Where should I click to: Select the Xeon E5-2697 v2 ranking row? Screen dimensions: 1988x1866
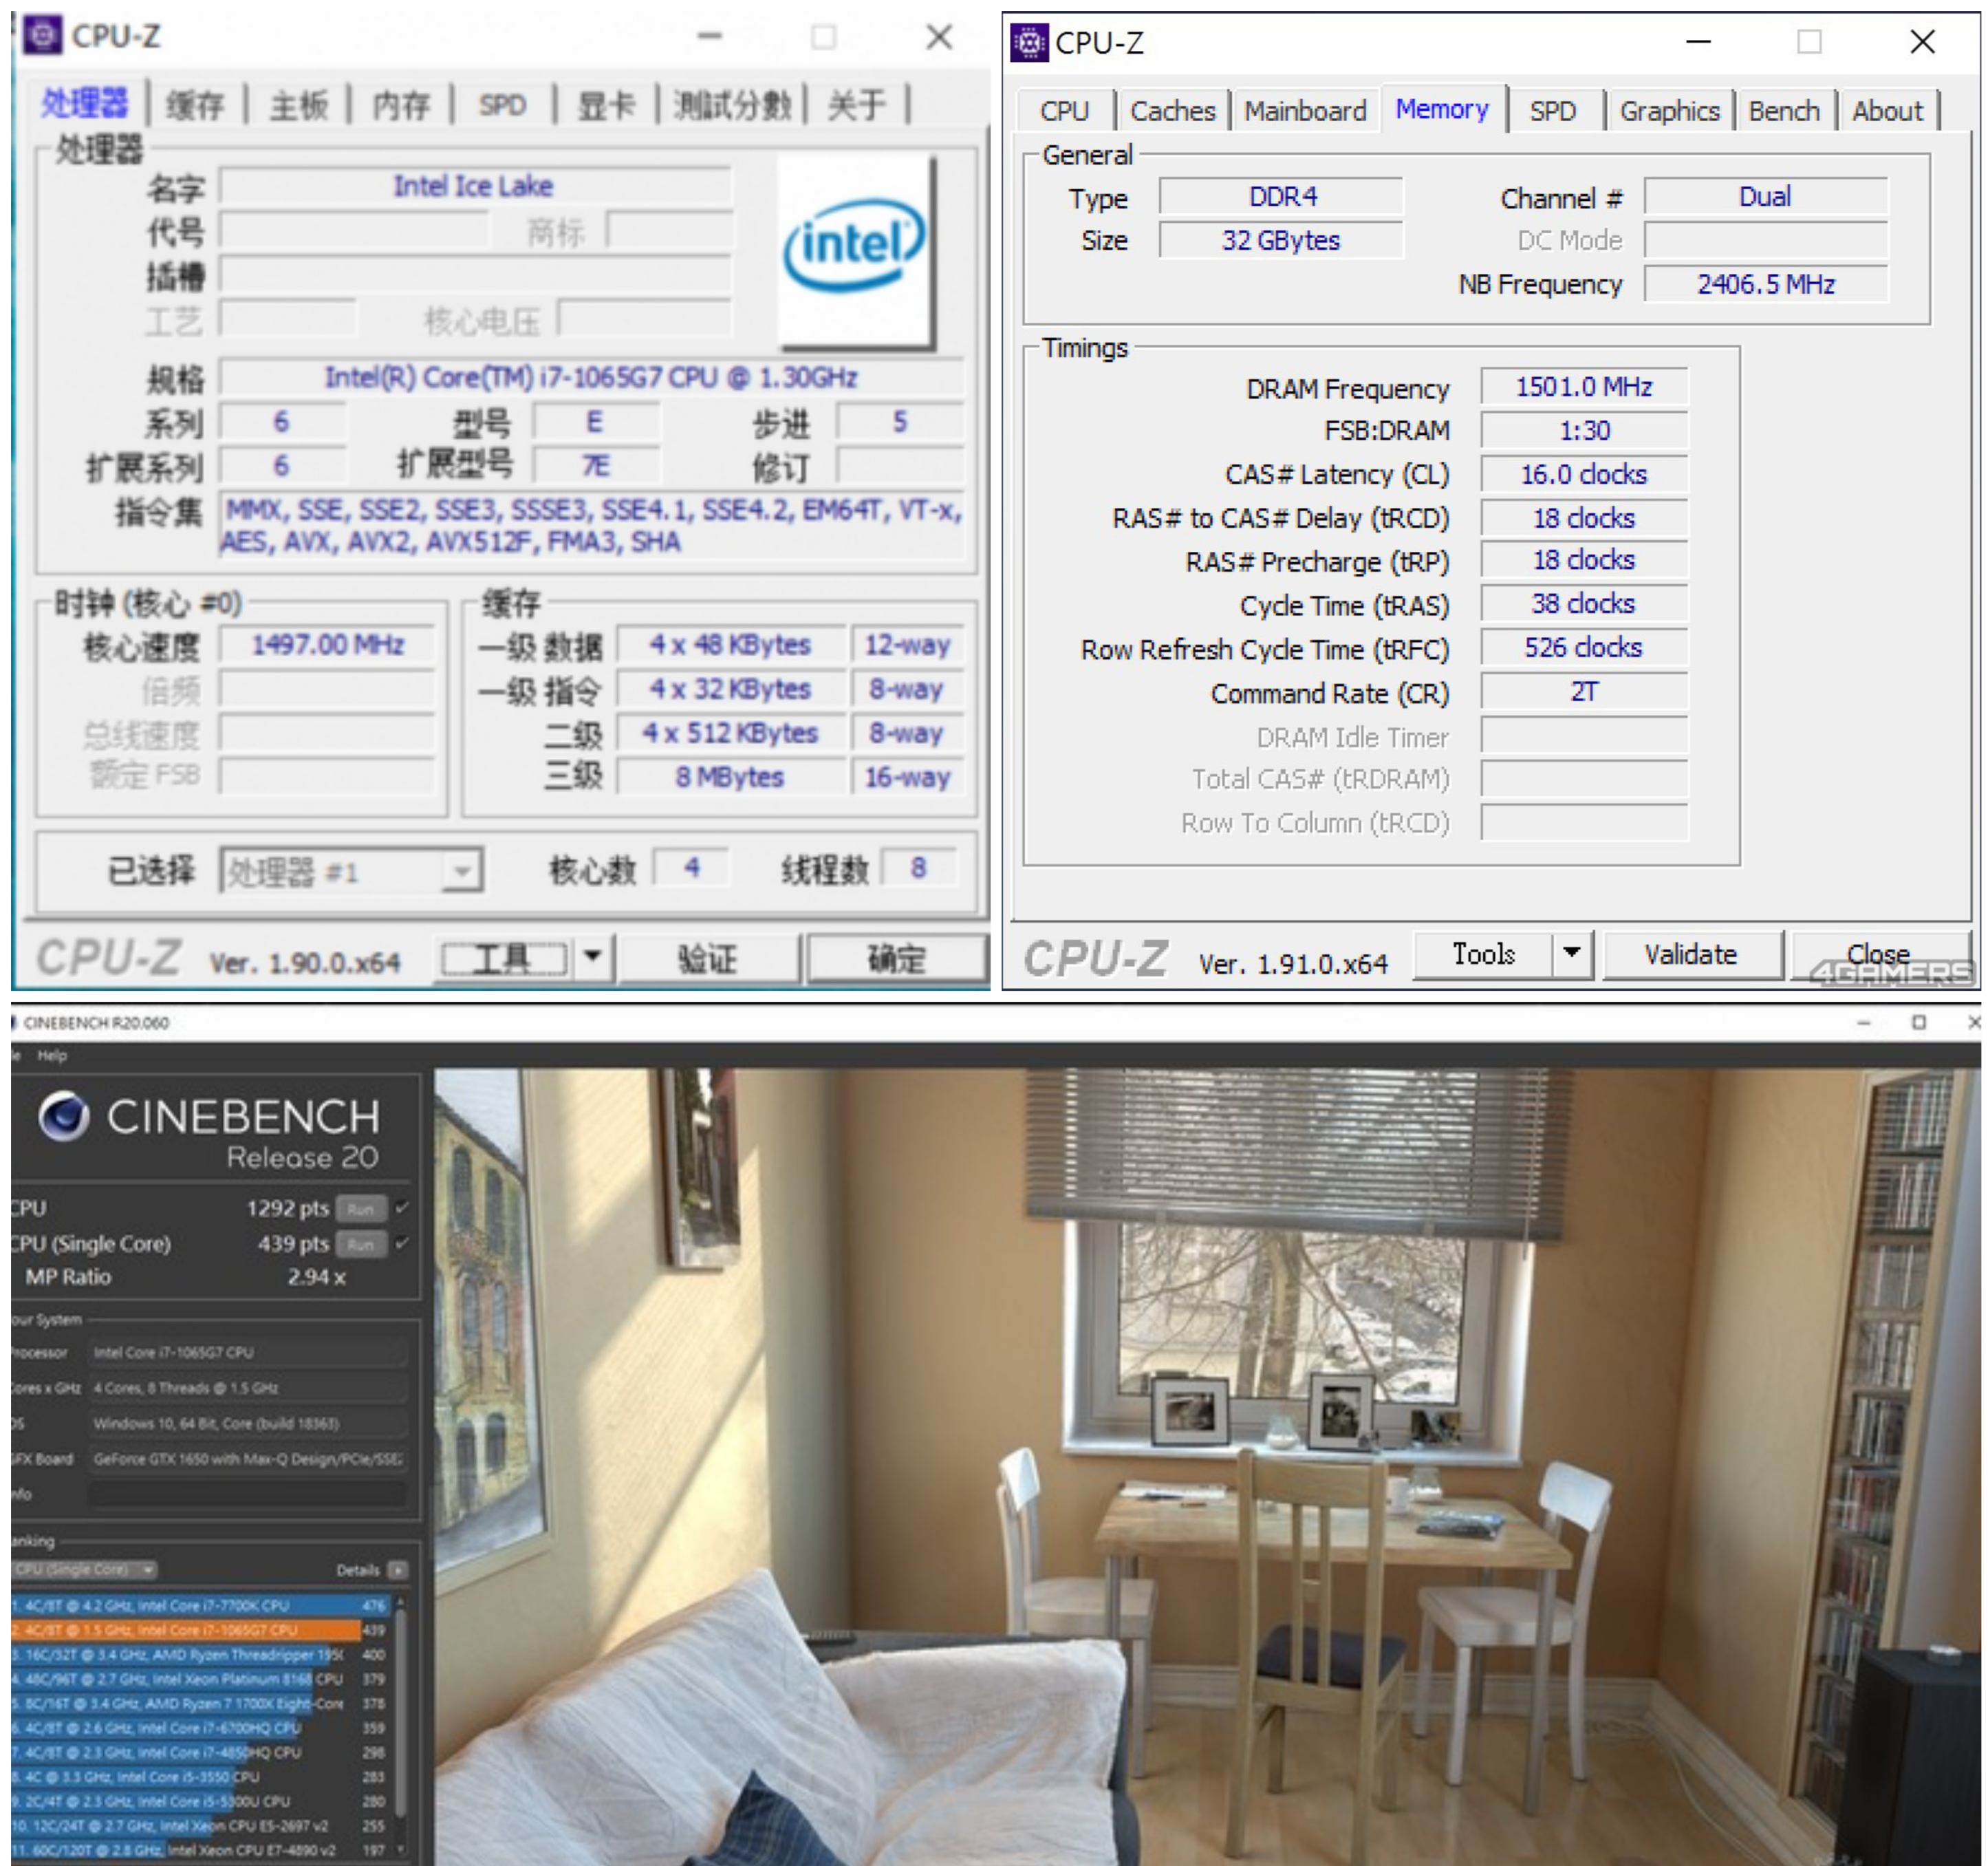[x=200, y=1826]
